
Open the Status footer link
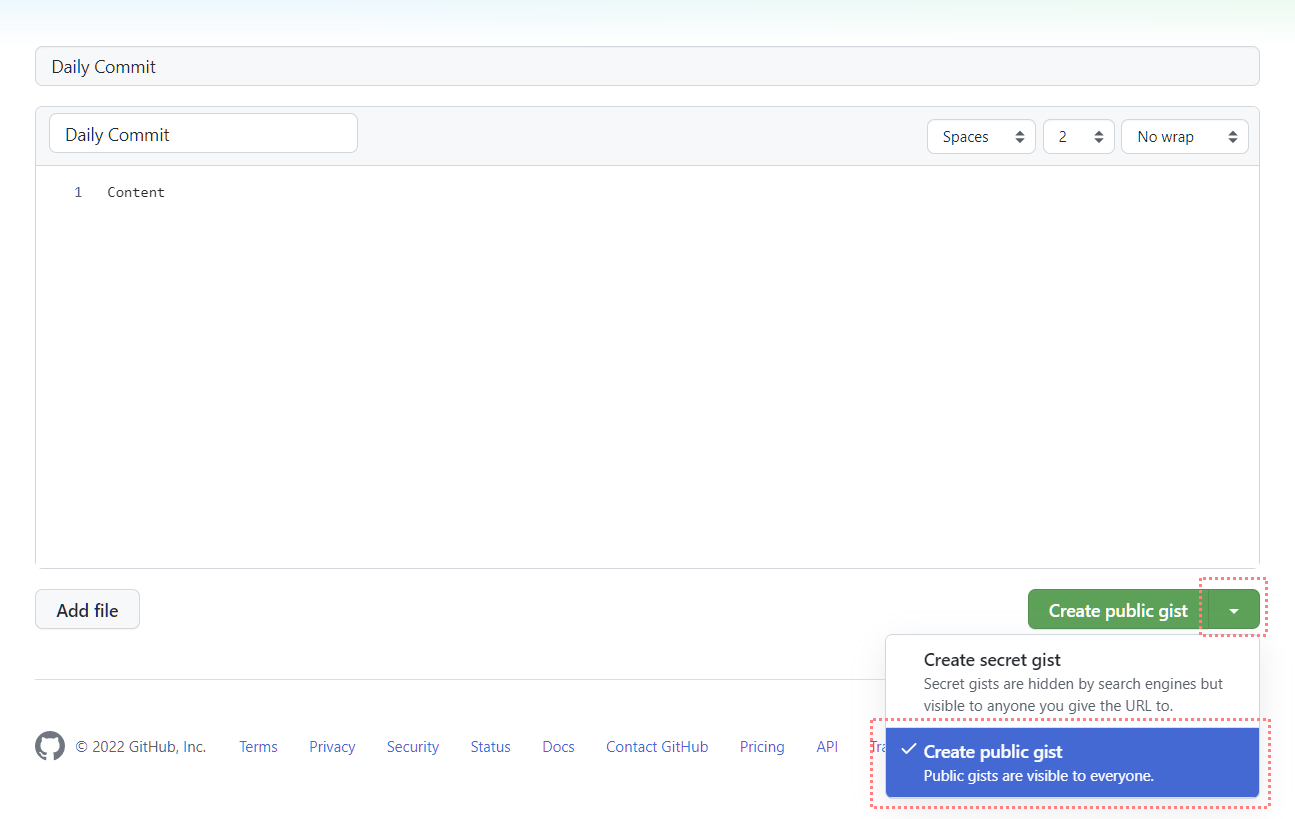490,747
